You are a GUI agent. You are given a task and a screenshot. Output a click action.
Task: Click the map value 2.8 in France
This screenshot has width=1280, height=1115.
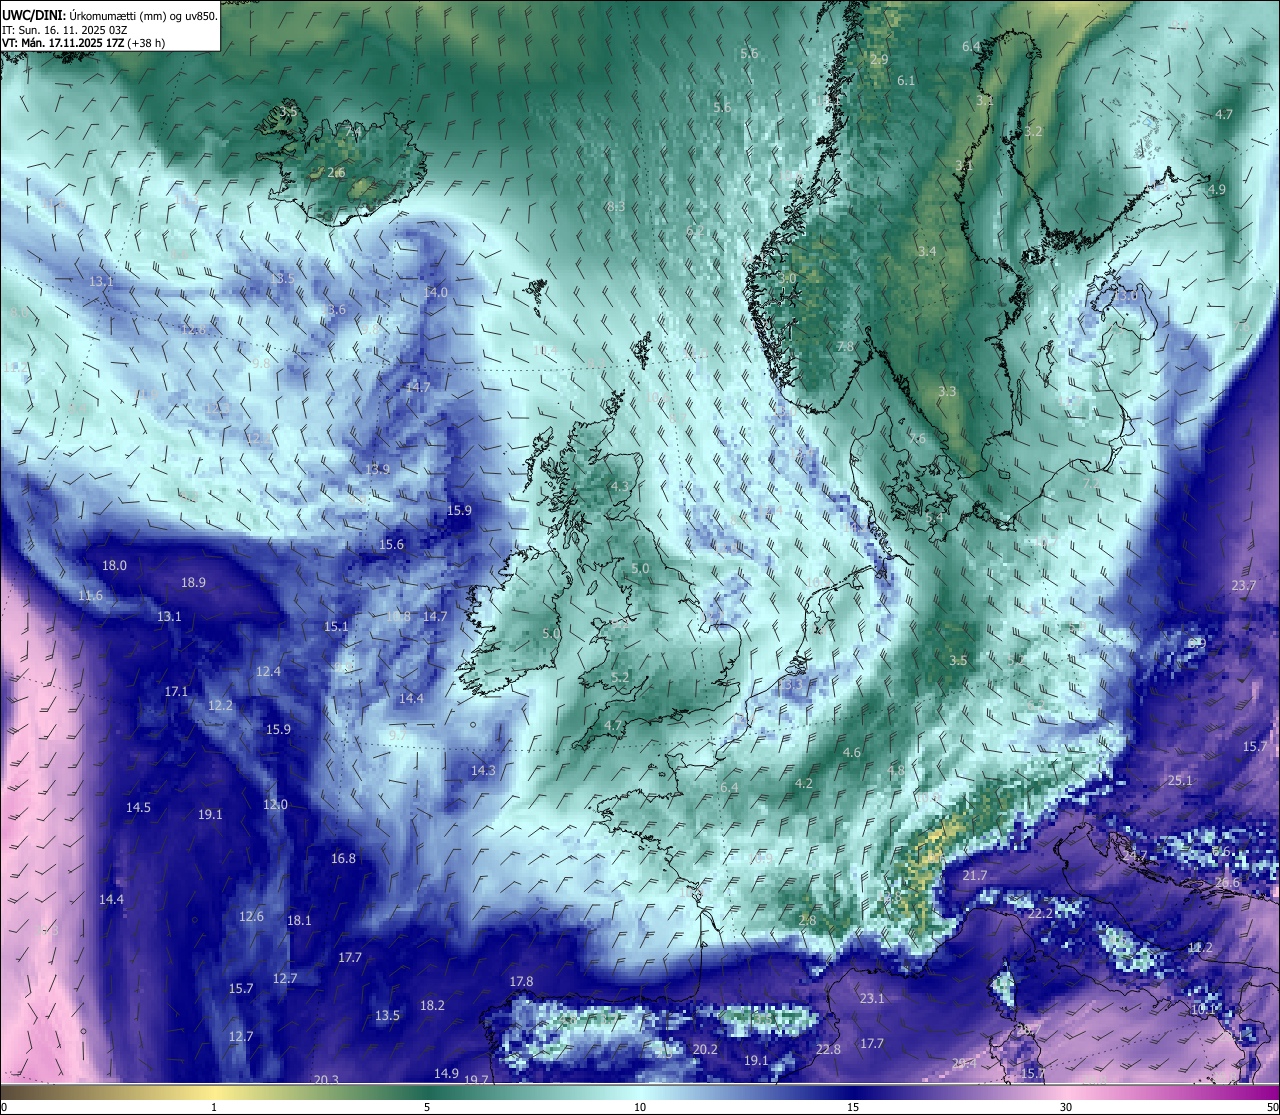[808, 920]
